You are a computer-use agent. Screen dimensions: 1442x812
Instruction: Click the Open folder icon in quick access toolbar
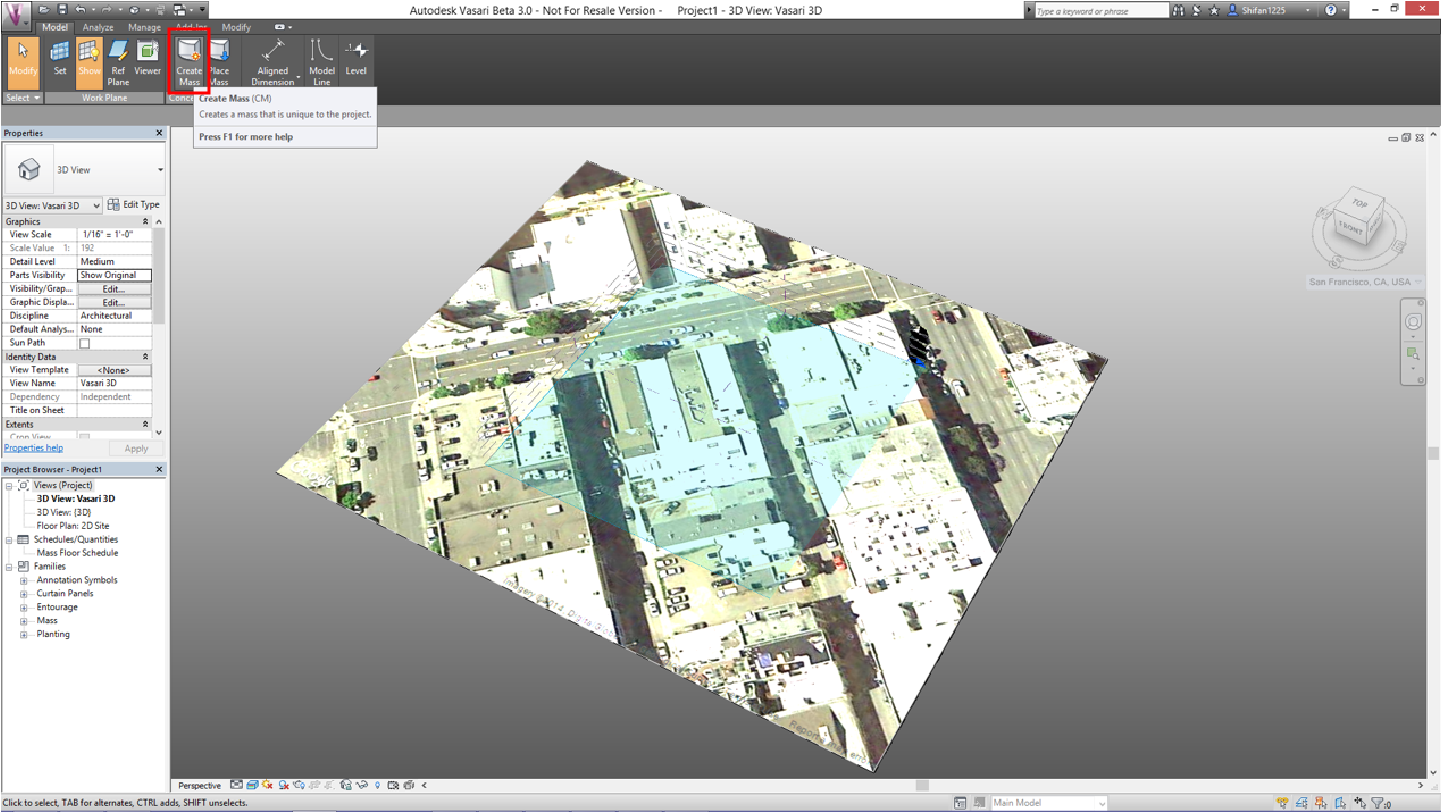pyautogui.click(x=46, y=10)
